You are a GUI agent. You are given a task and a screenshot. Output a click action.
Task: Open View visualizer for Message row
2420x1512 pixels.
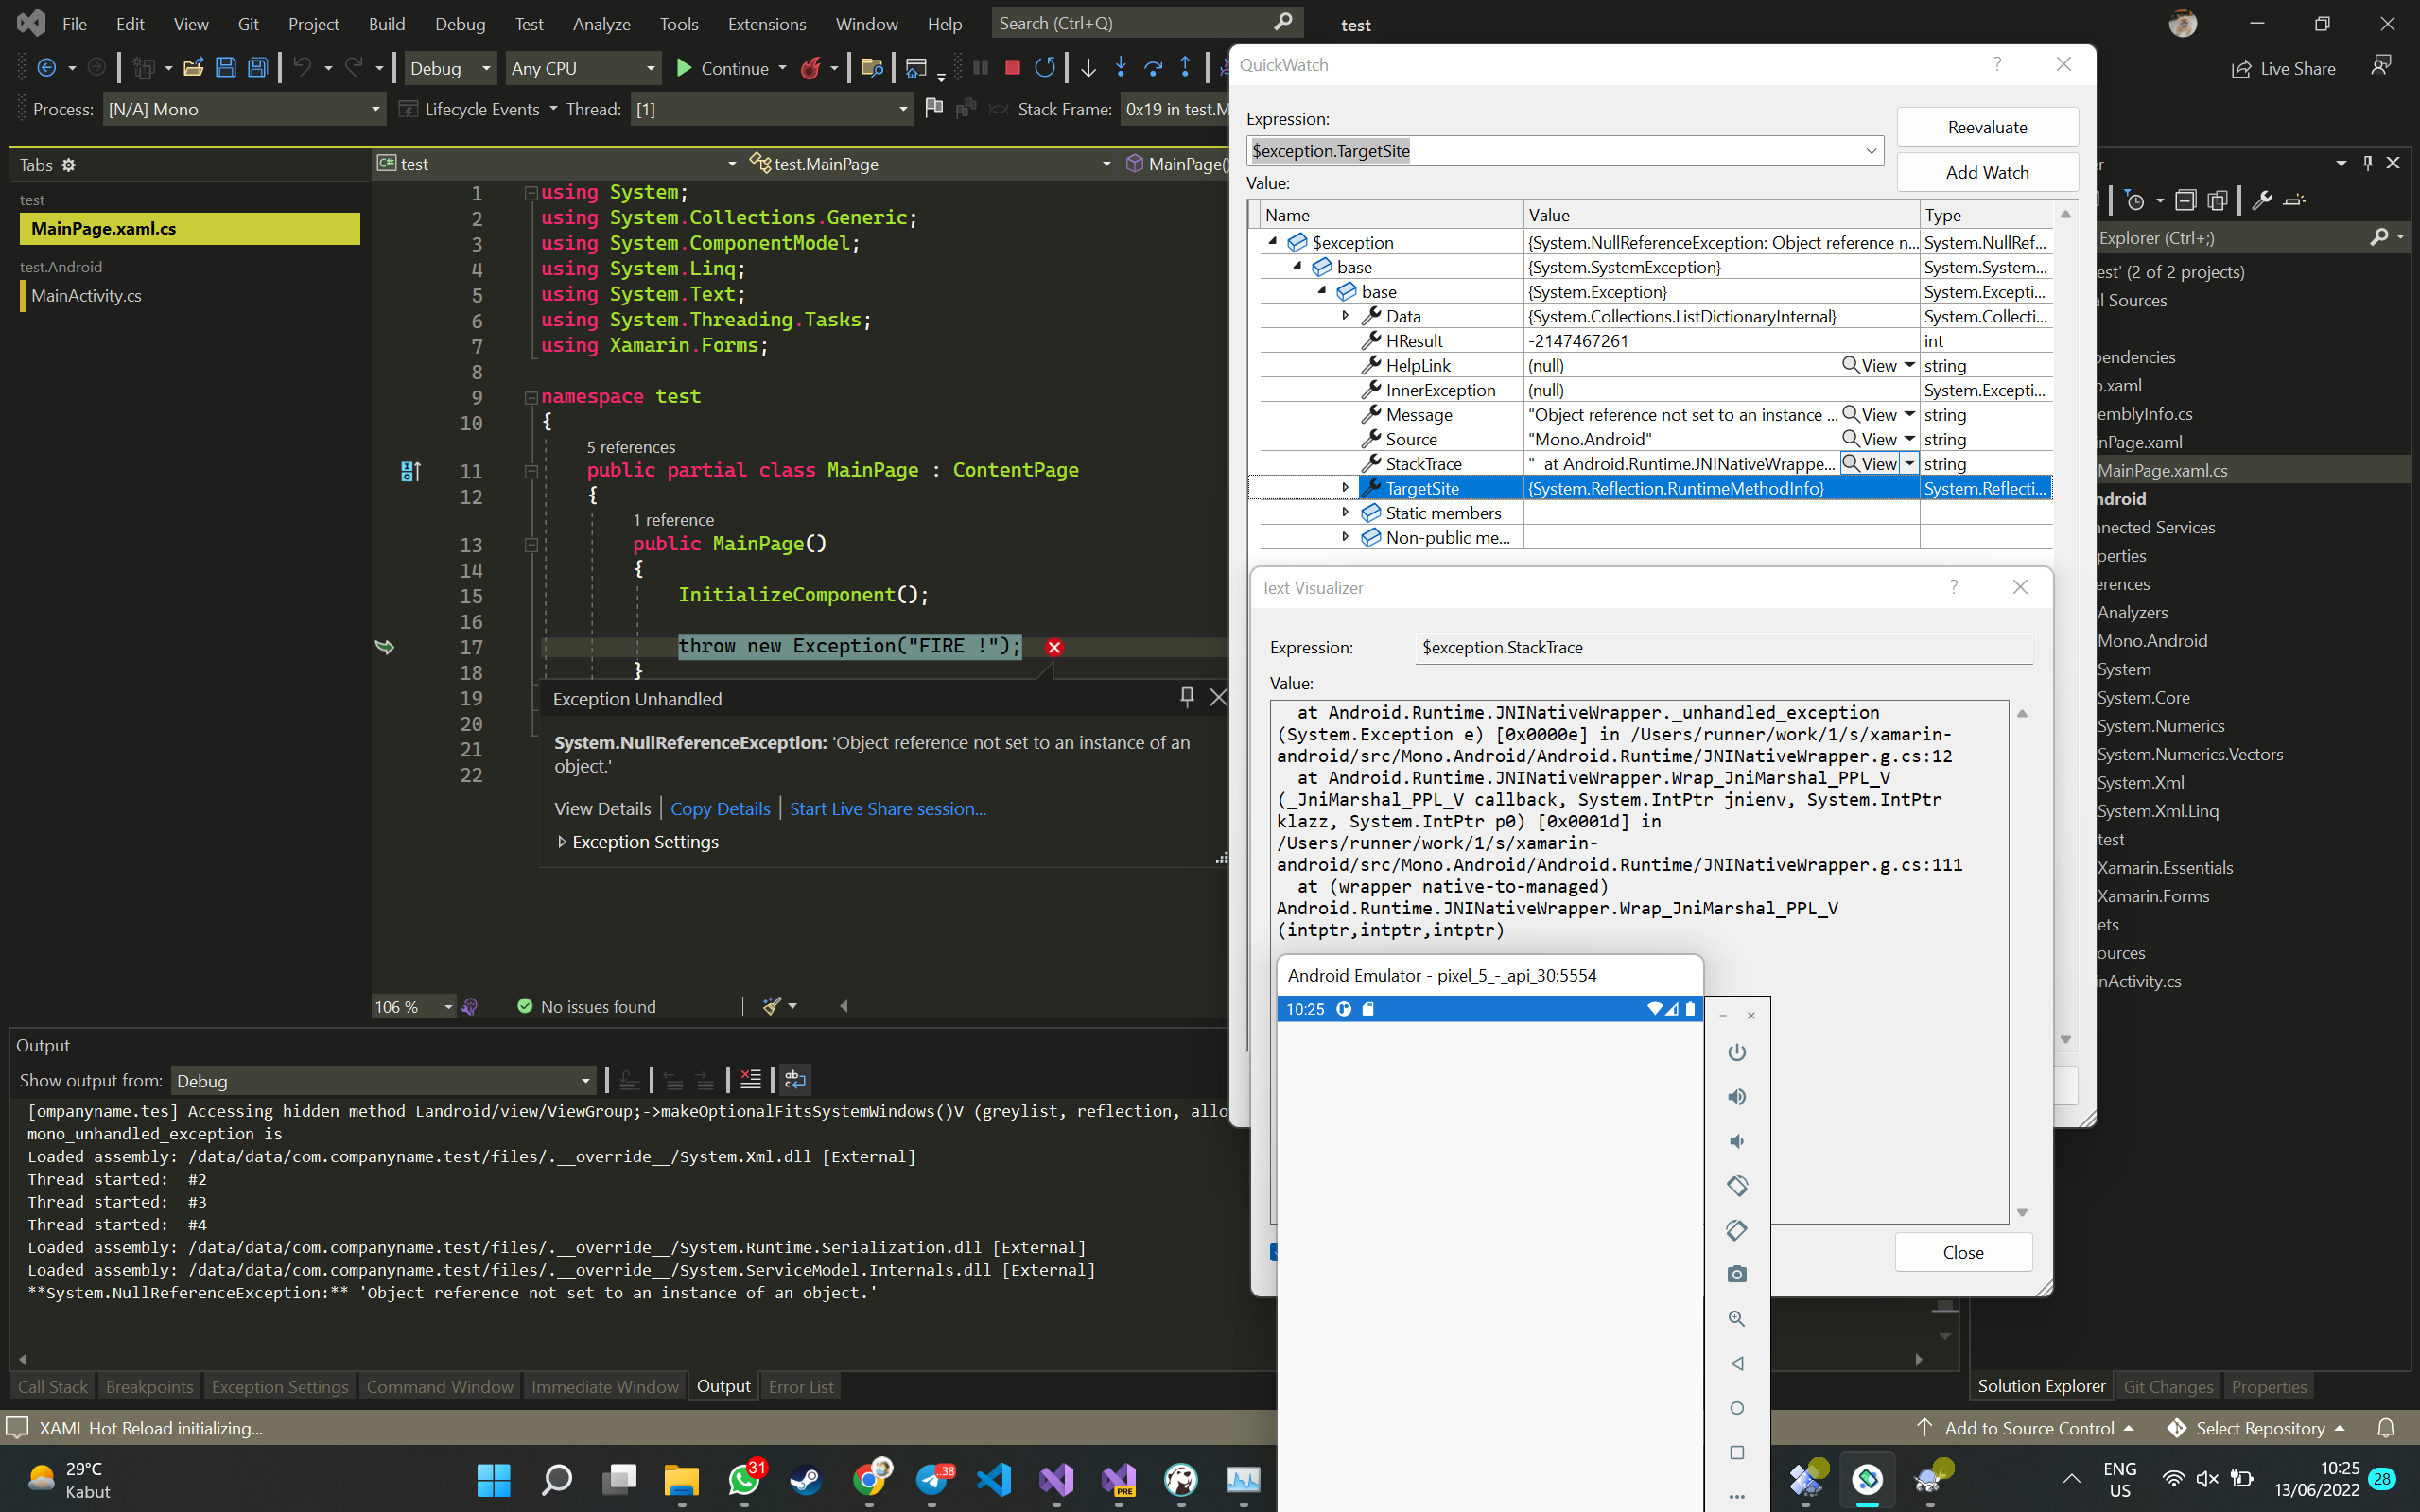1870,414
